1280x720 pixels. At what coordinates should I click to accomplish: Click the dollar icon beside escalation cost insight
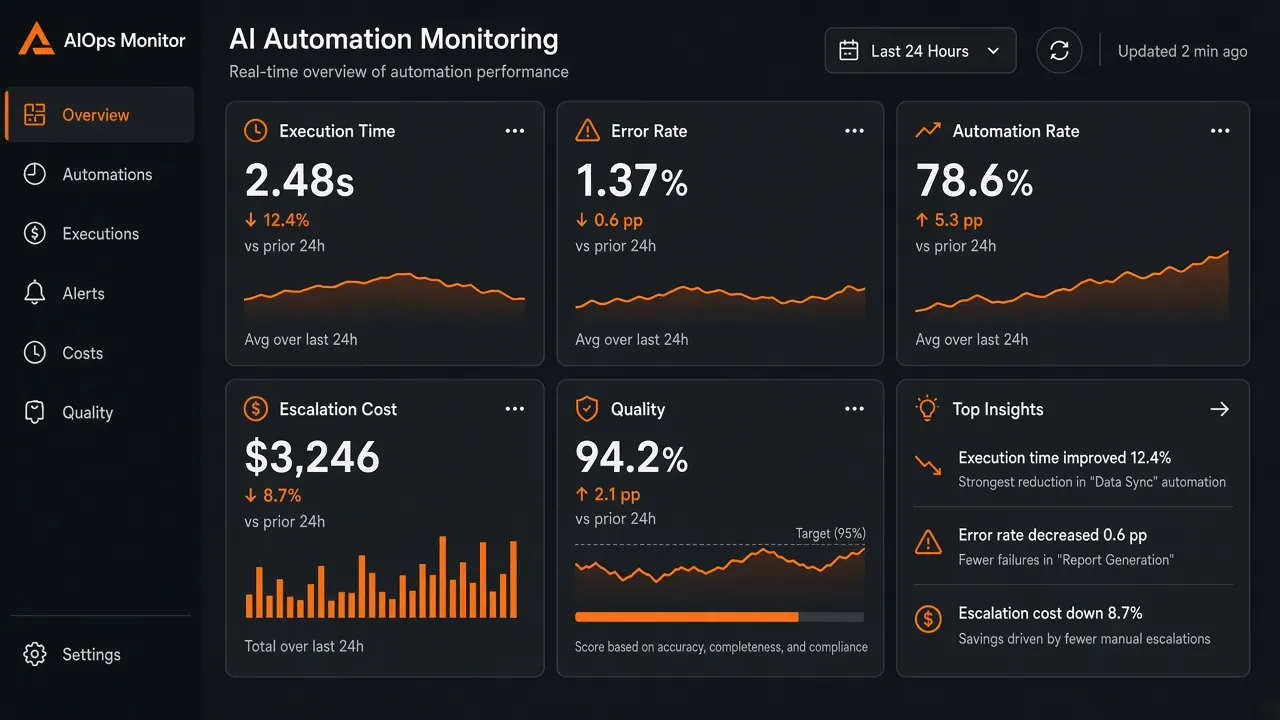coord(928,620)
